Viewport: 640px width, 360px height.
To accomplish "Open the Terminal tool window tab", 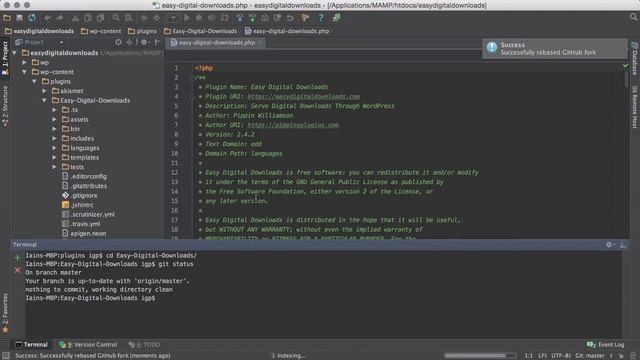I will click(31, 344).
